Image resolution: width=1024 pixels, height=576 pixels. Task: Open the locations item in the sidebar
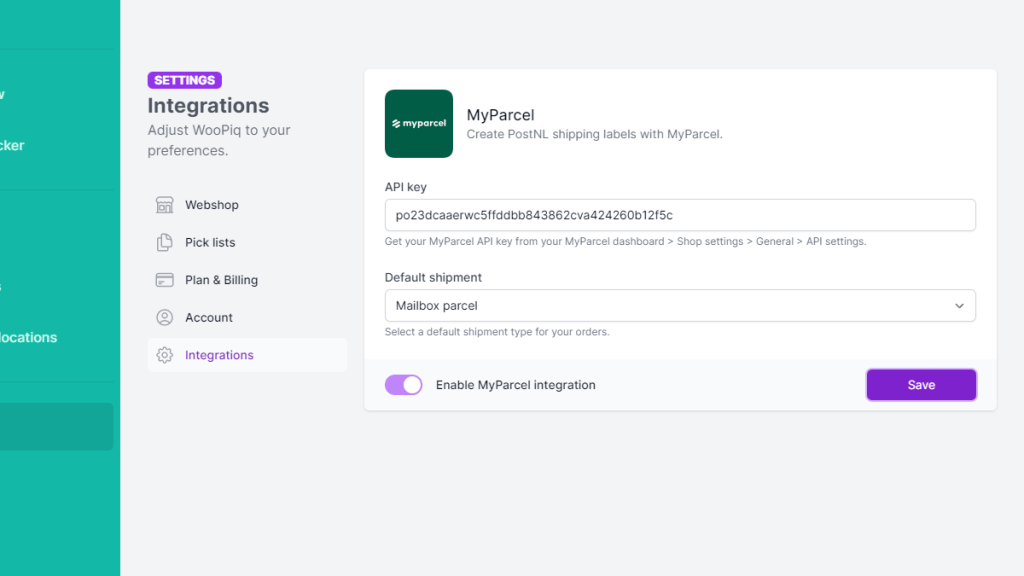point(29,338)
